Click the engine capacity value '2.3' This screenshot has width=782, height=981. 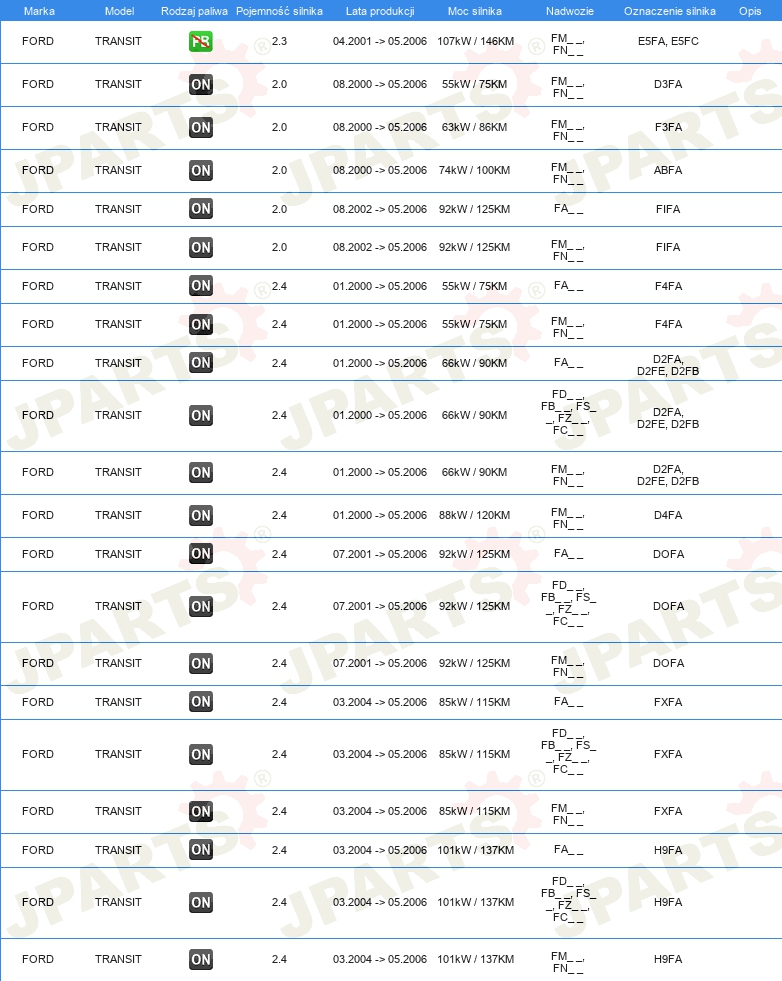tap(279, 41)
